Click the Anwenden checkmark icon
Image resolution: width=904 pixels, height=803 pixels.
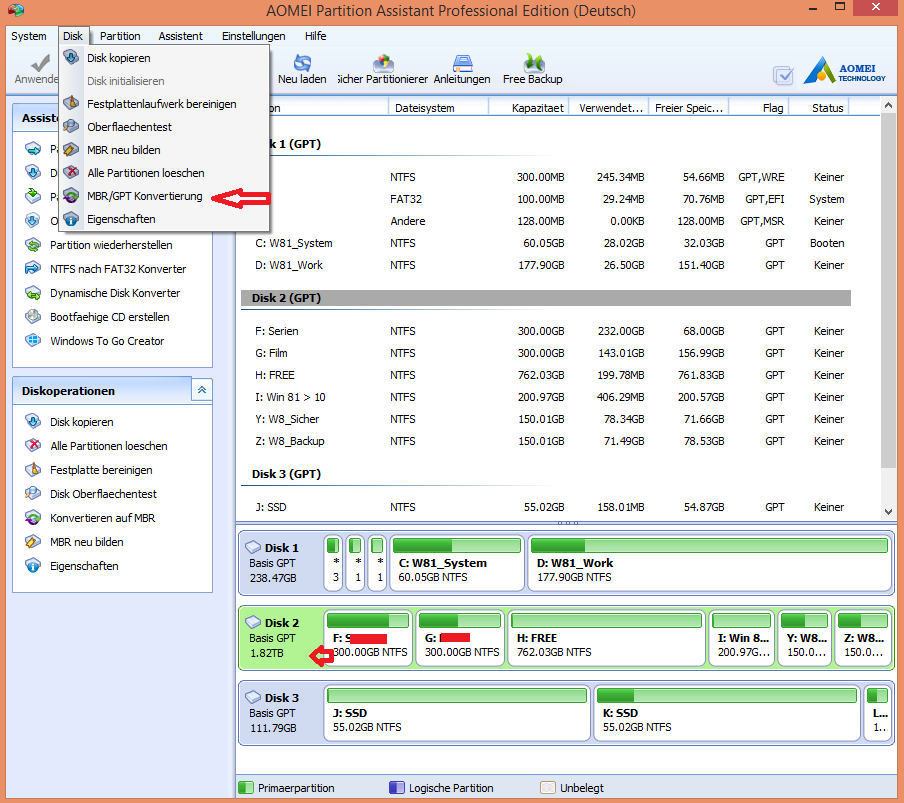click(40, 63)
